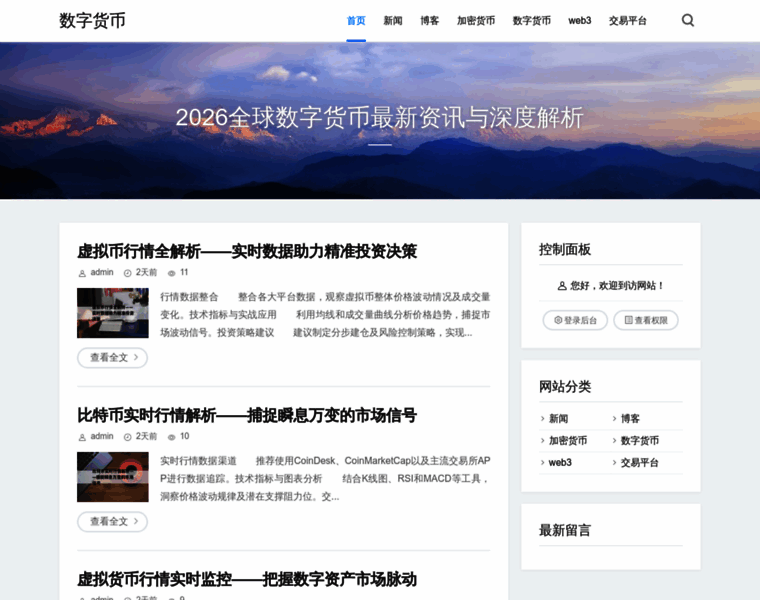Click clock icon on 比特币实时行情解析 post
760x600 pixels.
(x=127, y=437)
